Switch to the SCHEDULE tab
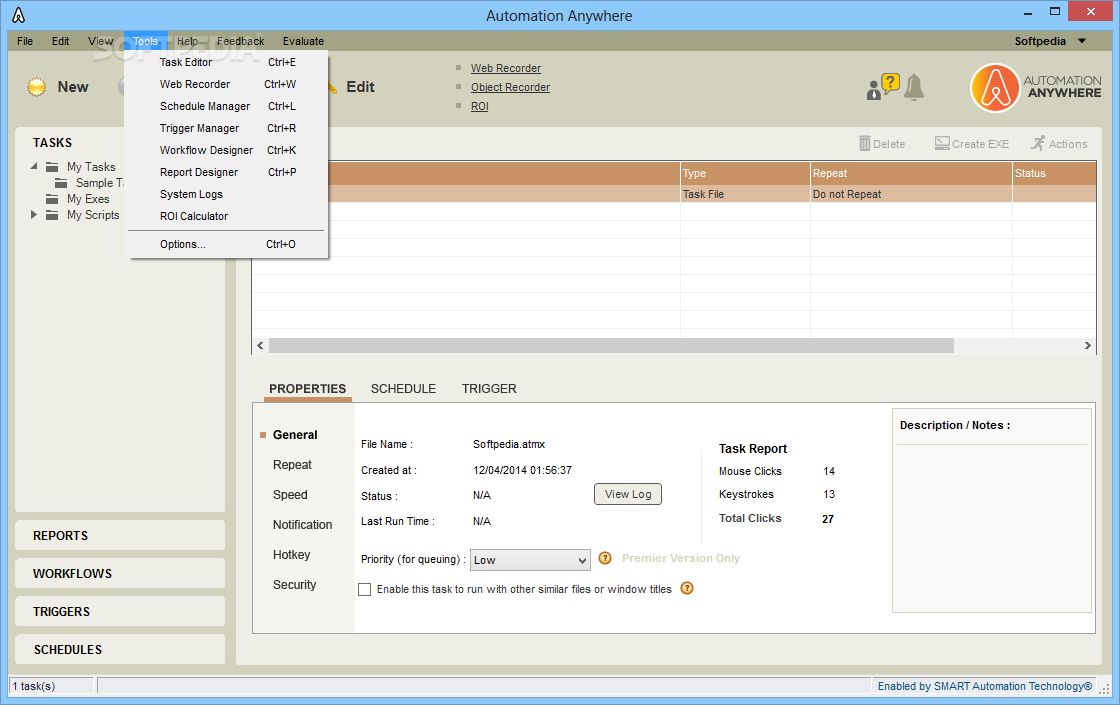1120x705 pixels. (x=403, y=389)
